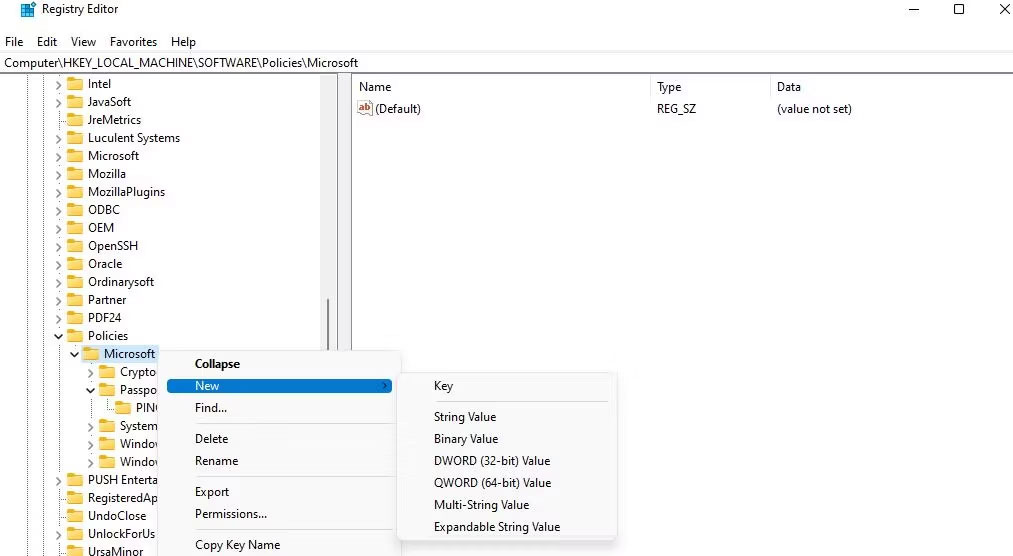The image size is (1013, 556).
Task: Click the OpenSSH folder icon
Action: 75,246
